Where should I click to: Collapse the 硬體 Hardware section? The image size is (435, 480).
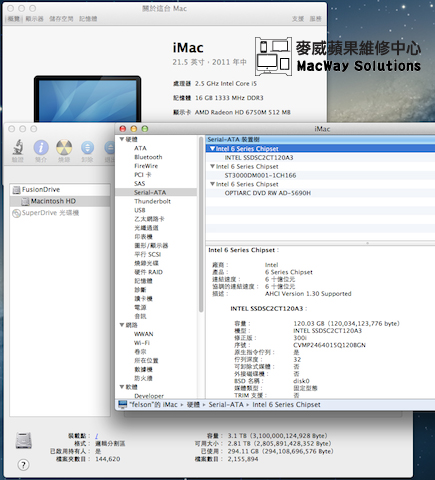point(122,139)
